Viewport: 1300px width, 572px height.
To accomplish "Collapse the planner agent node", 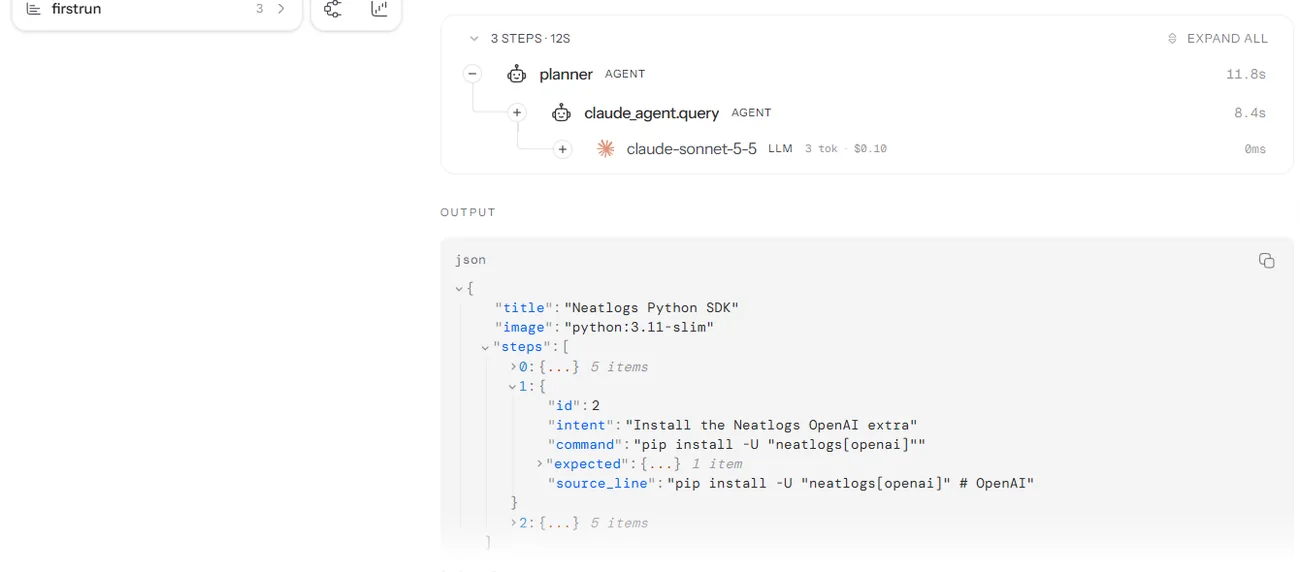I will tap(472, 74).
